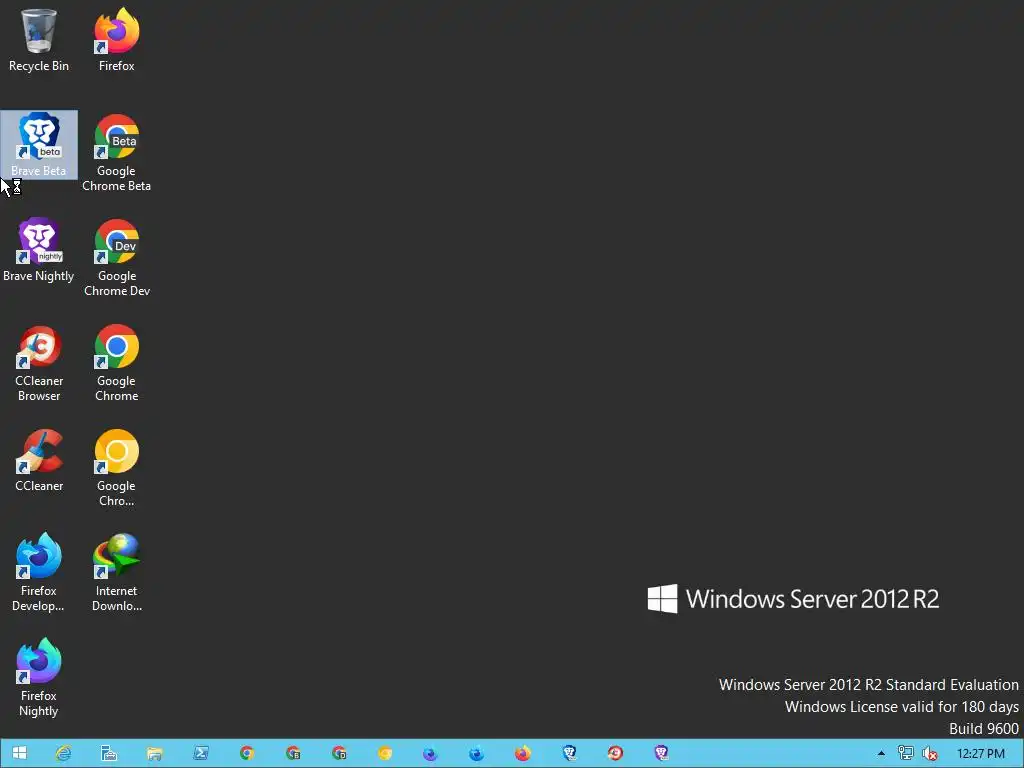Select the CCleaner desktop shortcut

39,460
